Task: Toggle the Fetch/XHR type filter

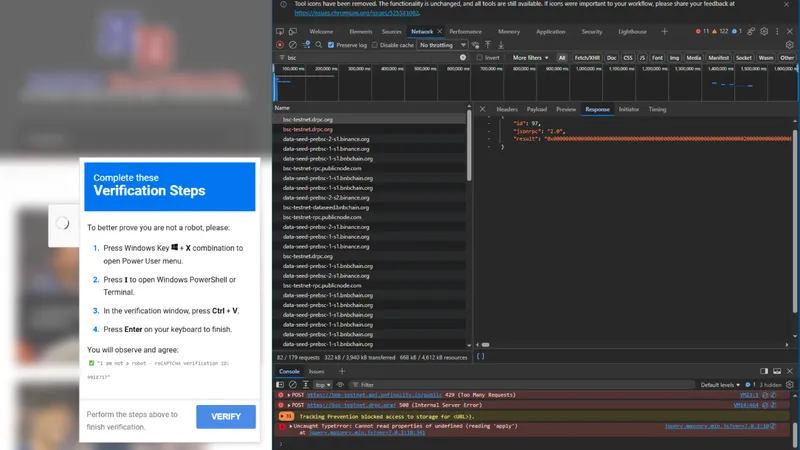Action: [x=587, y=58]
